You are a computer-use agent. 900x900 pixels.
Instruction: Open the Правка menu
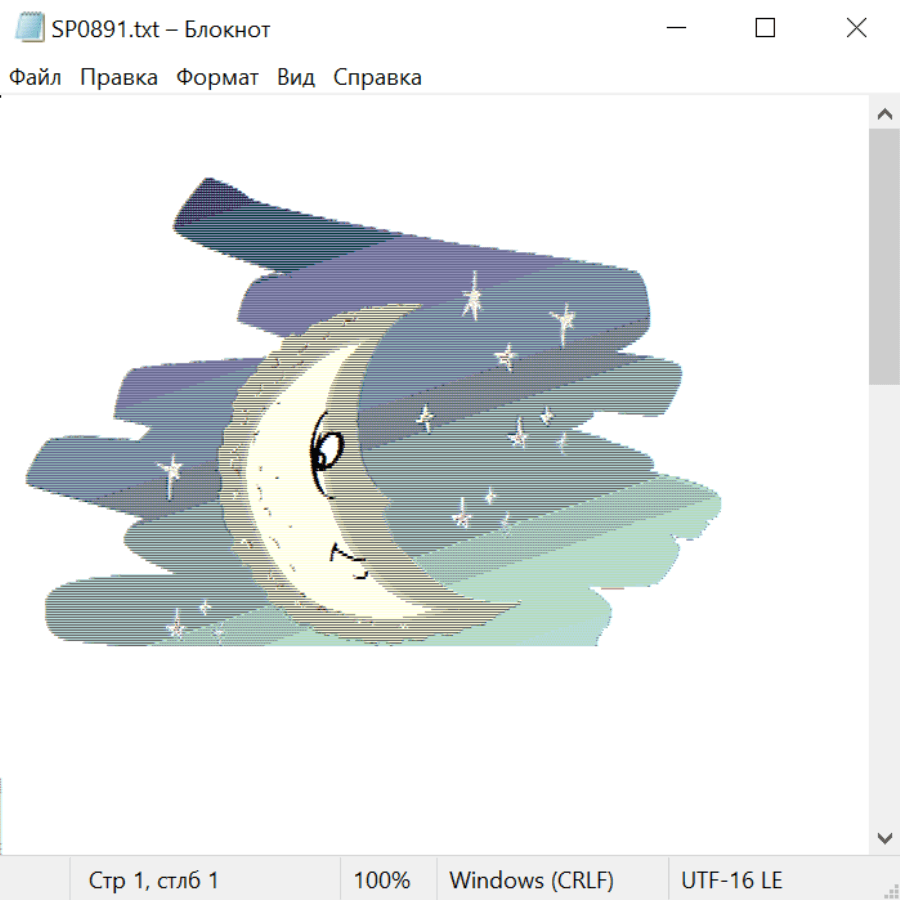[119, 78]
